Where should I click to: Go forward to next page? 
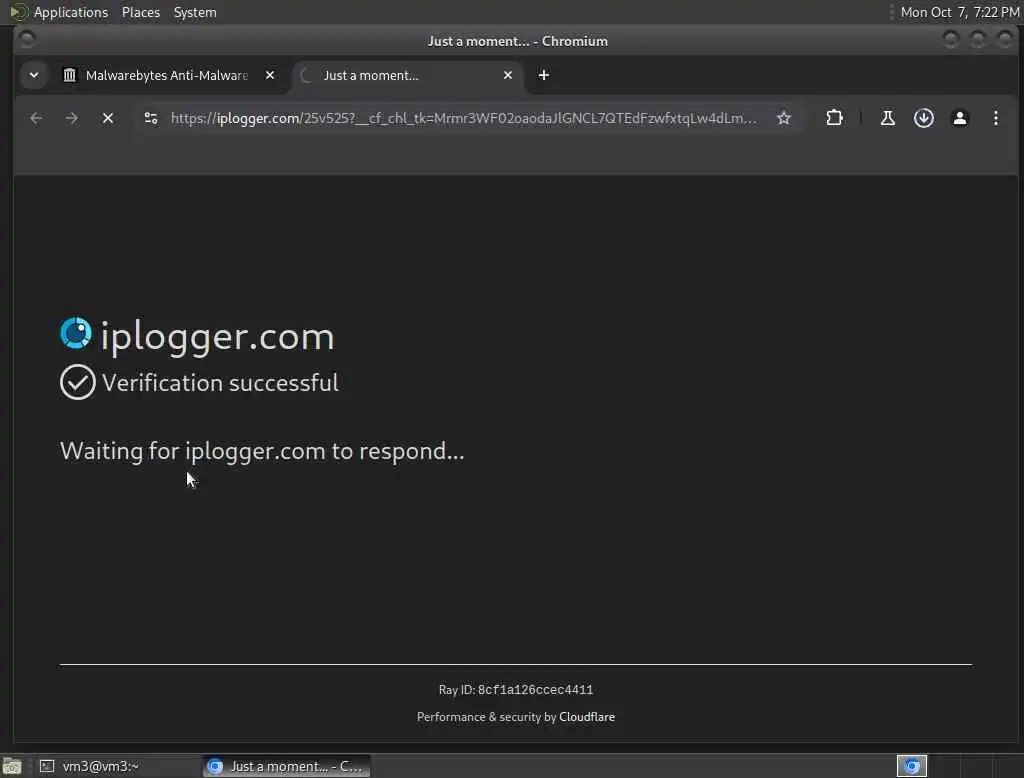tap(72, 118)
